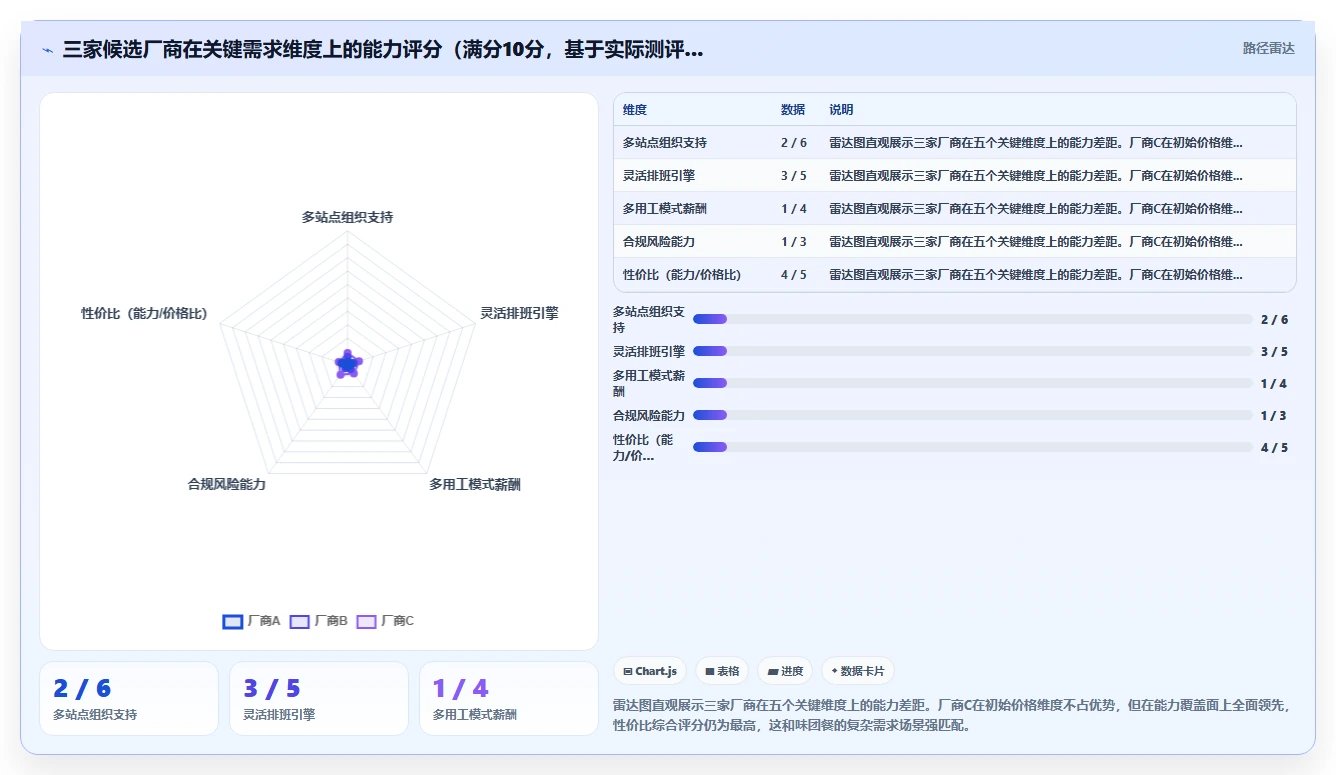The image size is (1336, 775).
Task: Click table cell value 3 / 5
Action: pyautogui.click(x=794, y=176)
